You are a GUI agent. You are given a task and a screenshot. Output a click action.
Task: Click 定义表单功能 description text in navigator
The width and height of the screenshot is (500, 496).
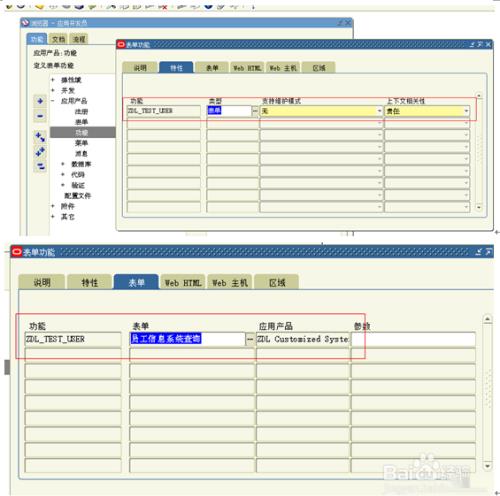coord(54,65)
